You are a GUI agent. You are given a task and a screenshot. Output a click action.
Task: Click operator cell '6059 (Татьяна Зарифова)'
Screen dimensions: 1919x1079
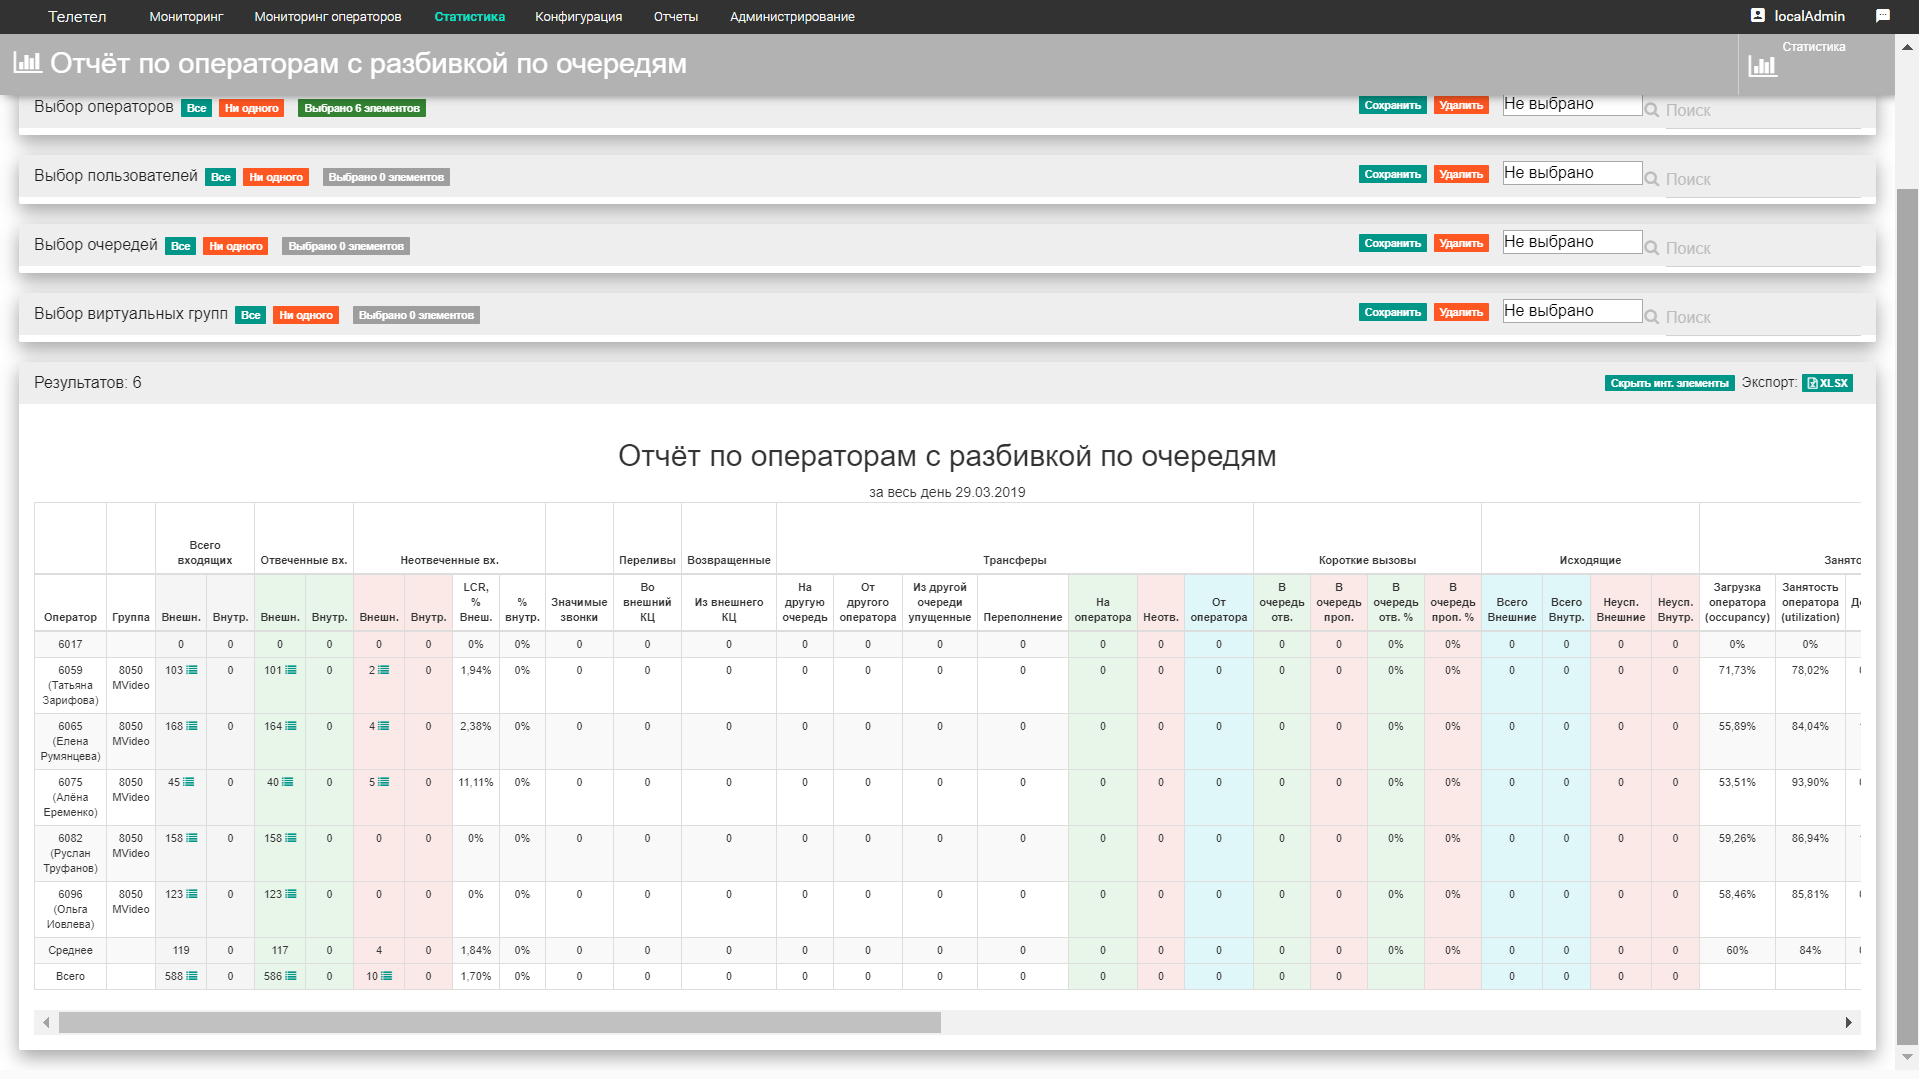[70, 685]
